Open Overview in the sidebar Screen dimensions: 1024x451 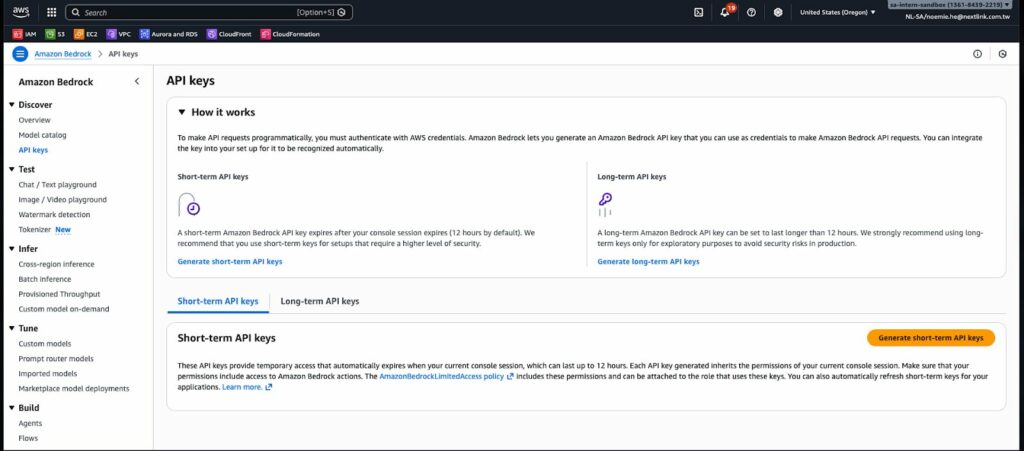pos(35,120)
